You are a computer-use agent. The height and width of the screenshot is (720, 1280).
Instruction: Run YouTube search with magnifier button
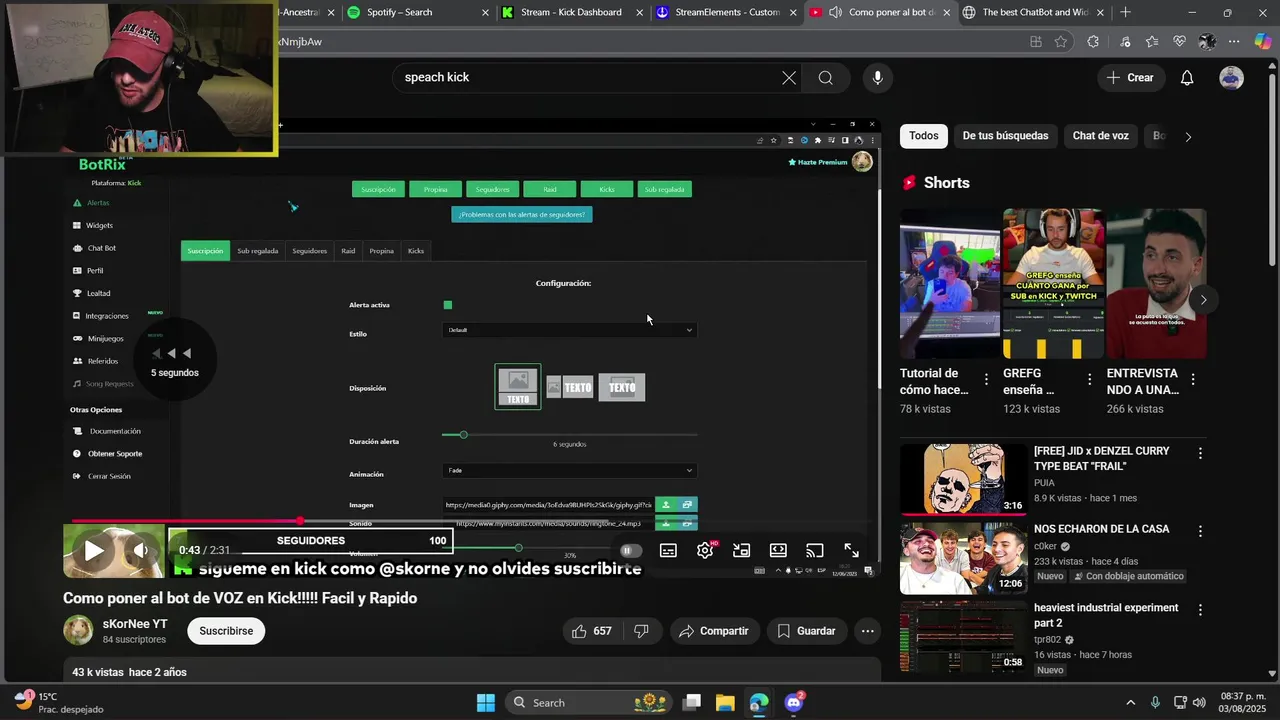(825, 78)
